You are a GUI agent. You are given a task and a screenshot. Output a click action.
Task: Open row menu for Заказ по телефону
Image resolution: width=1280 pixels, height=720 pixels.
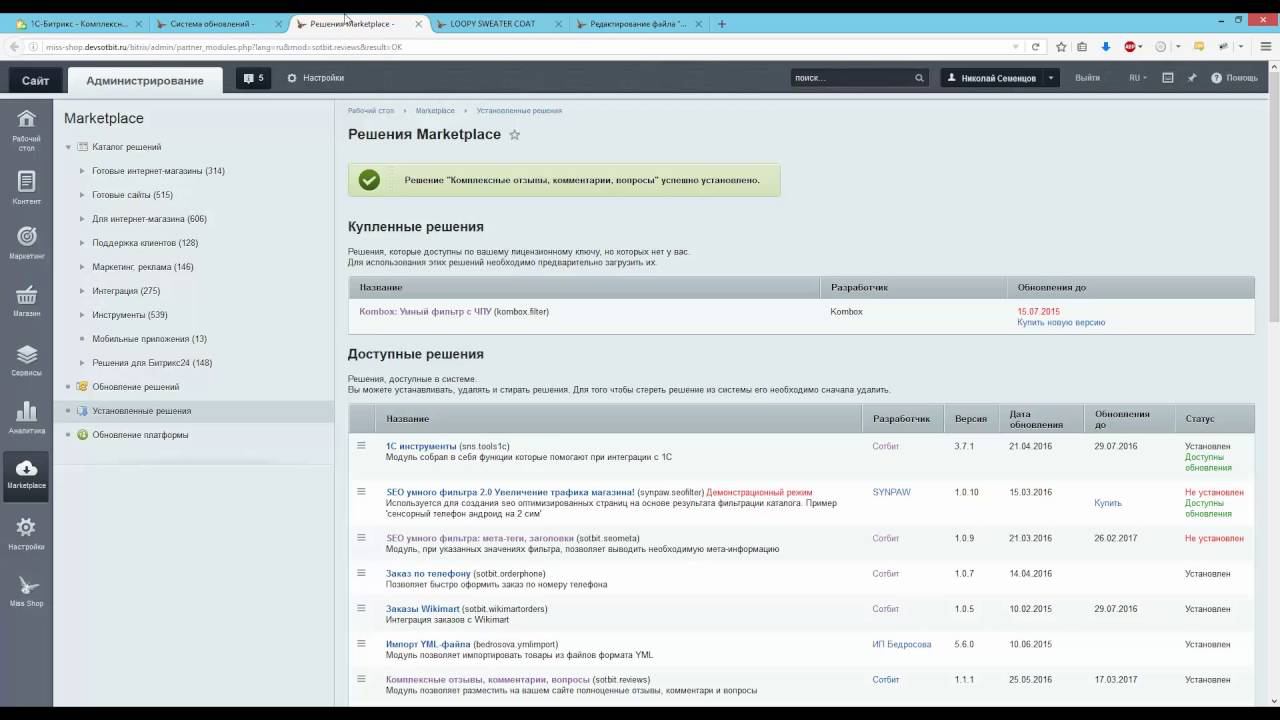pos(361,573)
